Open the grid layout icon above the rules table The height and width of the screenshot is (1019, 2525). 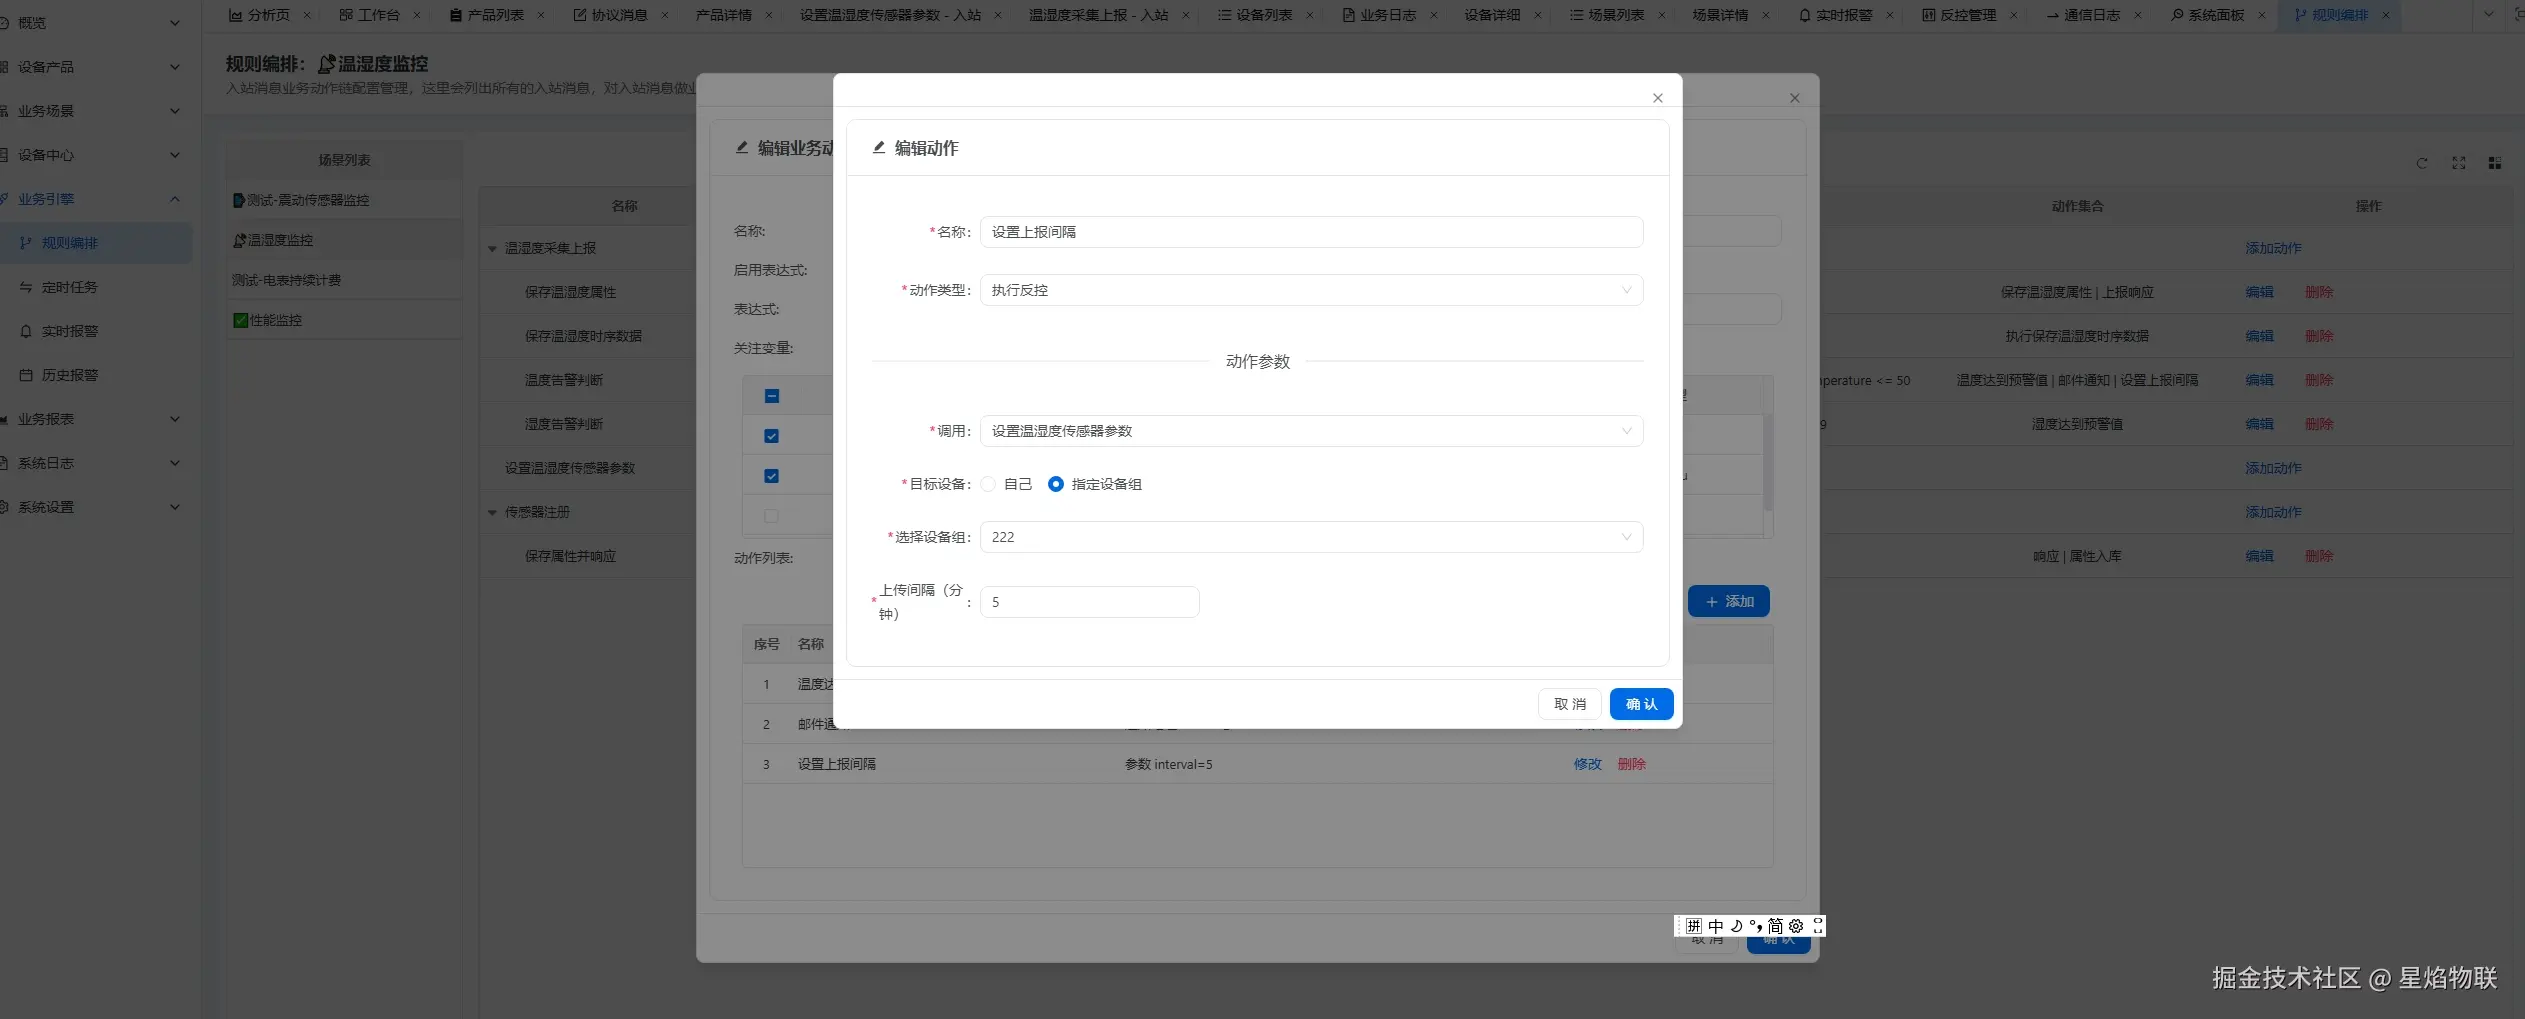pos(2495,163)
